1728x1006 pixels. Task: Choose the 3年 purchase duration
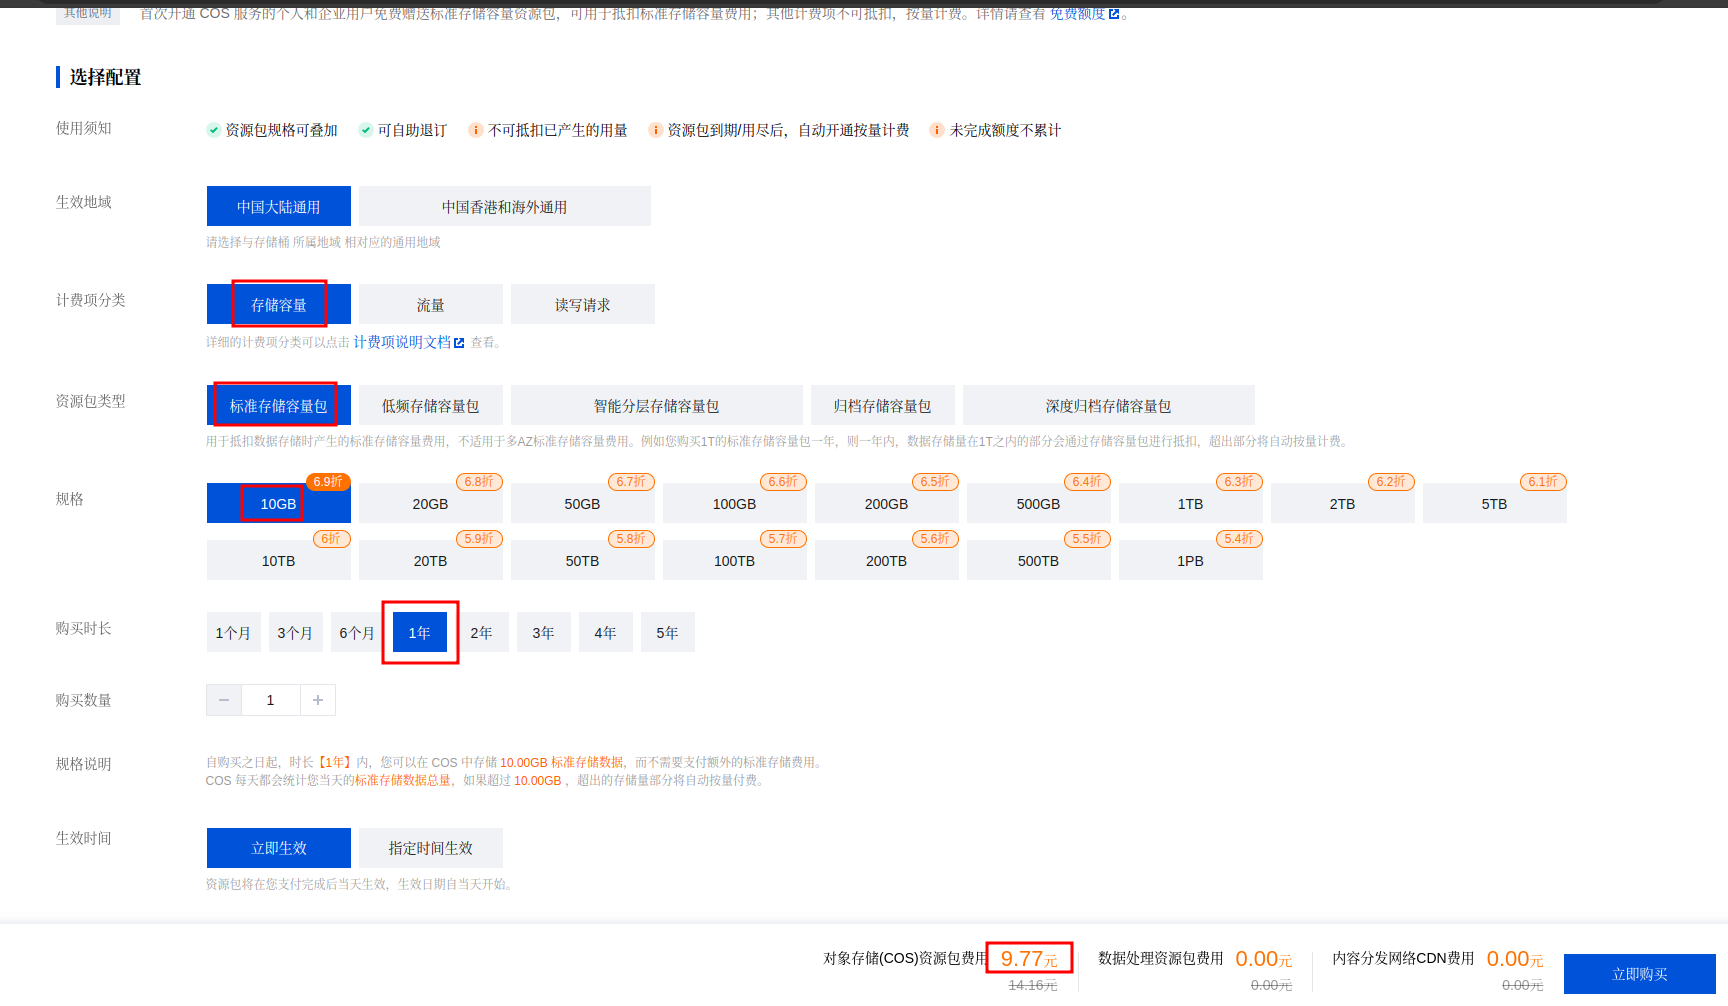(543, 633)
